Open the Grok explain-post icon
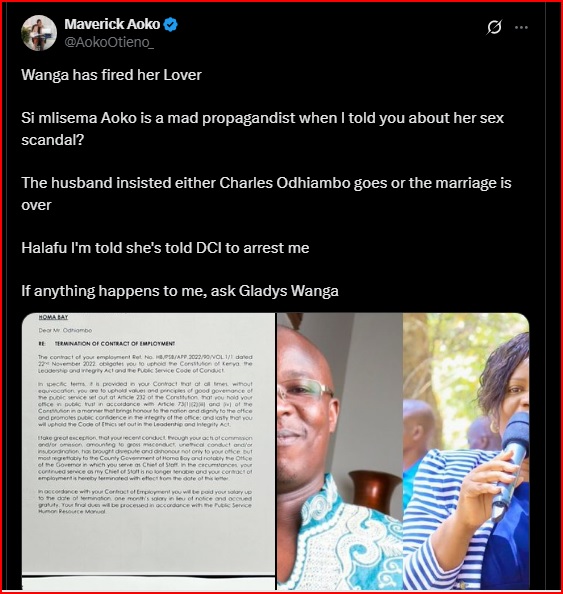This screenshot has height=594, width=563. click(x=494, y=27)
